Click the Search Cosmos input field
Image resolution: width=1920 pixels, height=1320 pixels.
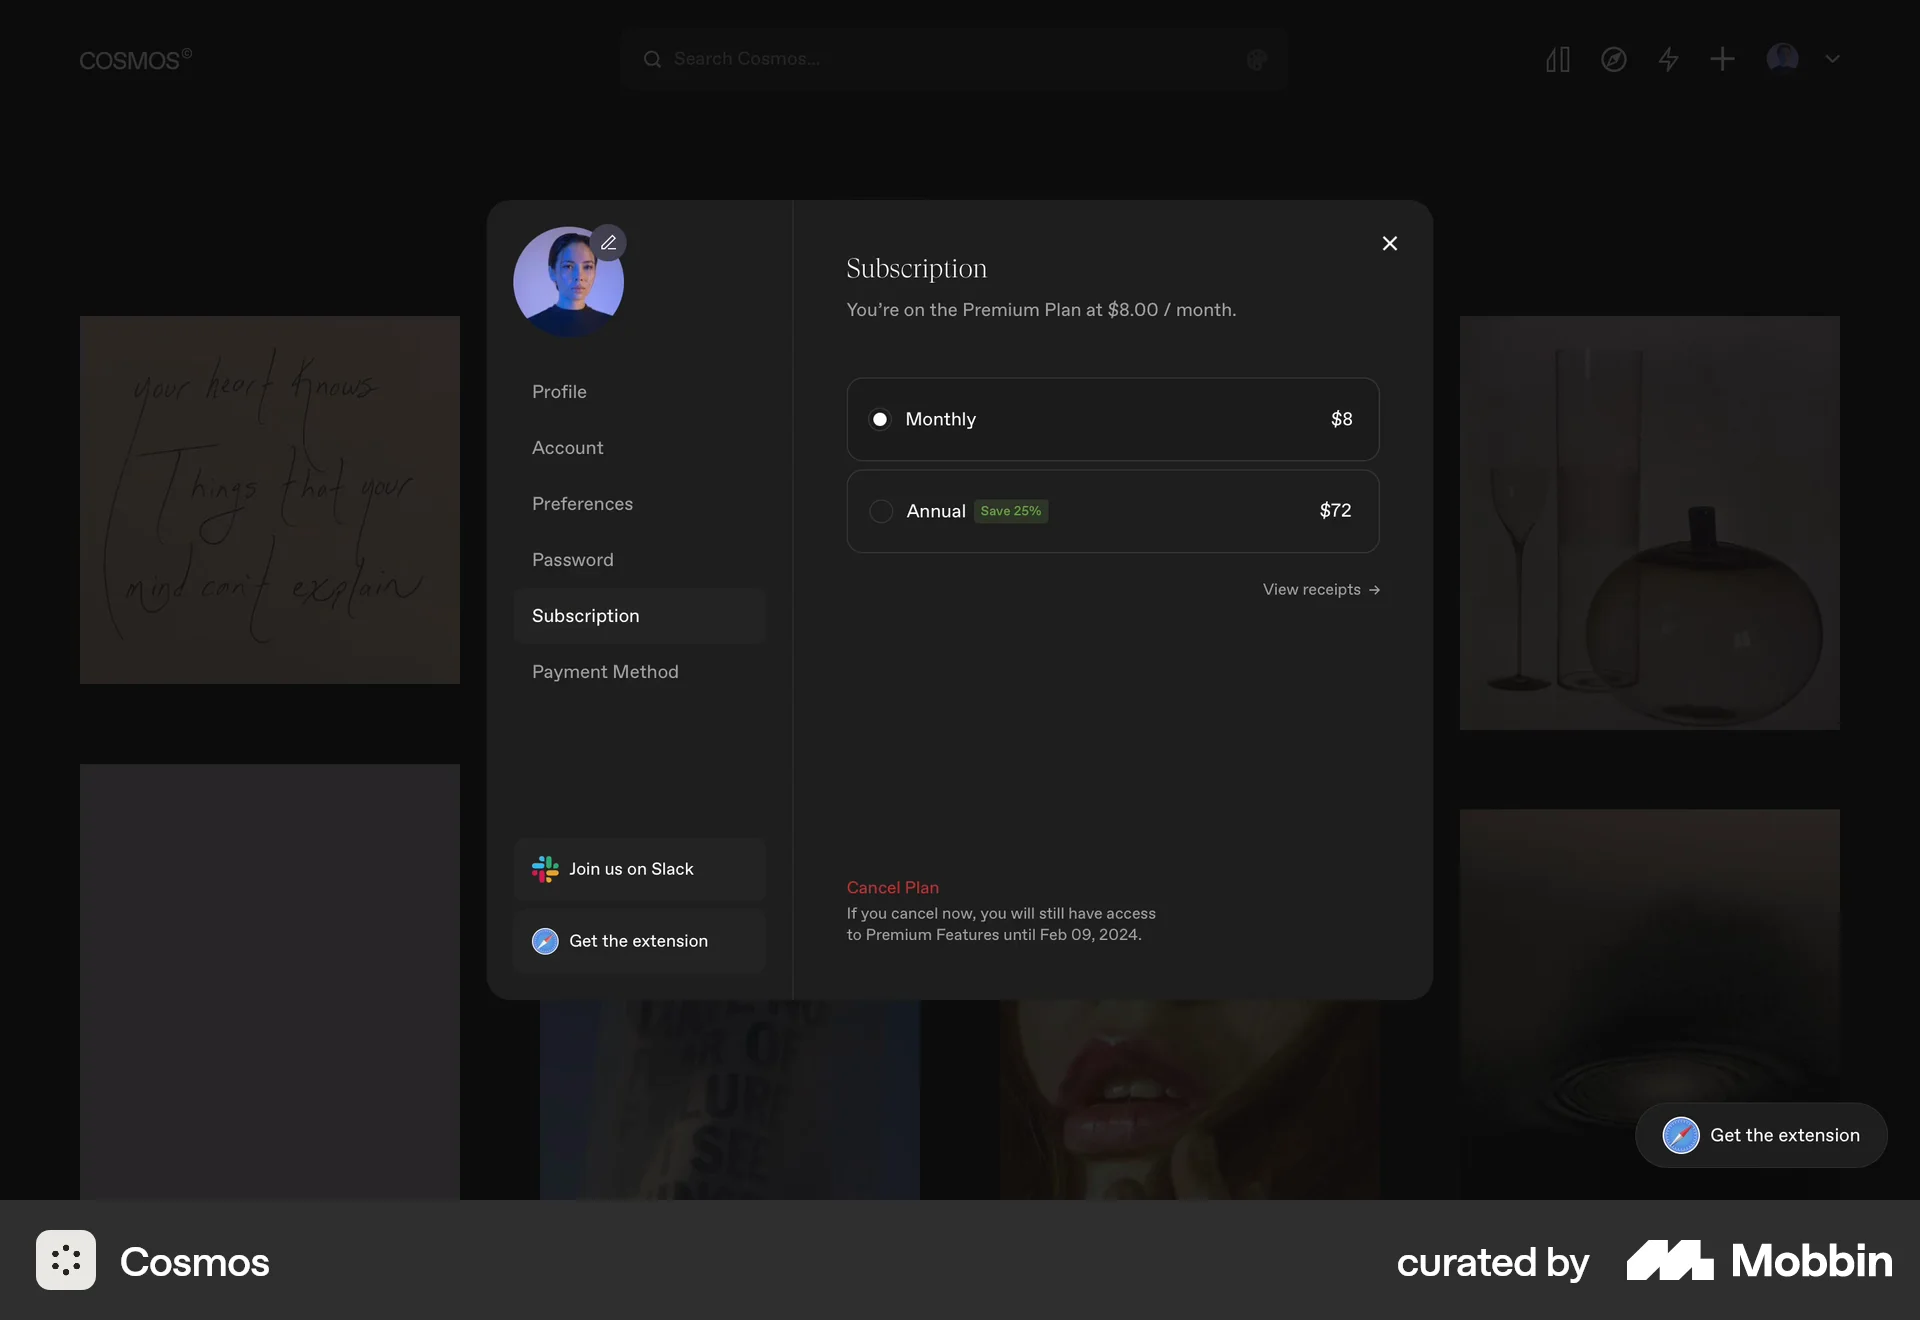[950, 59]
